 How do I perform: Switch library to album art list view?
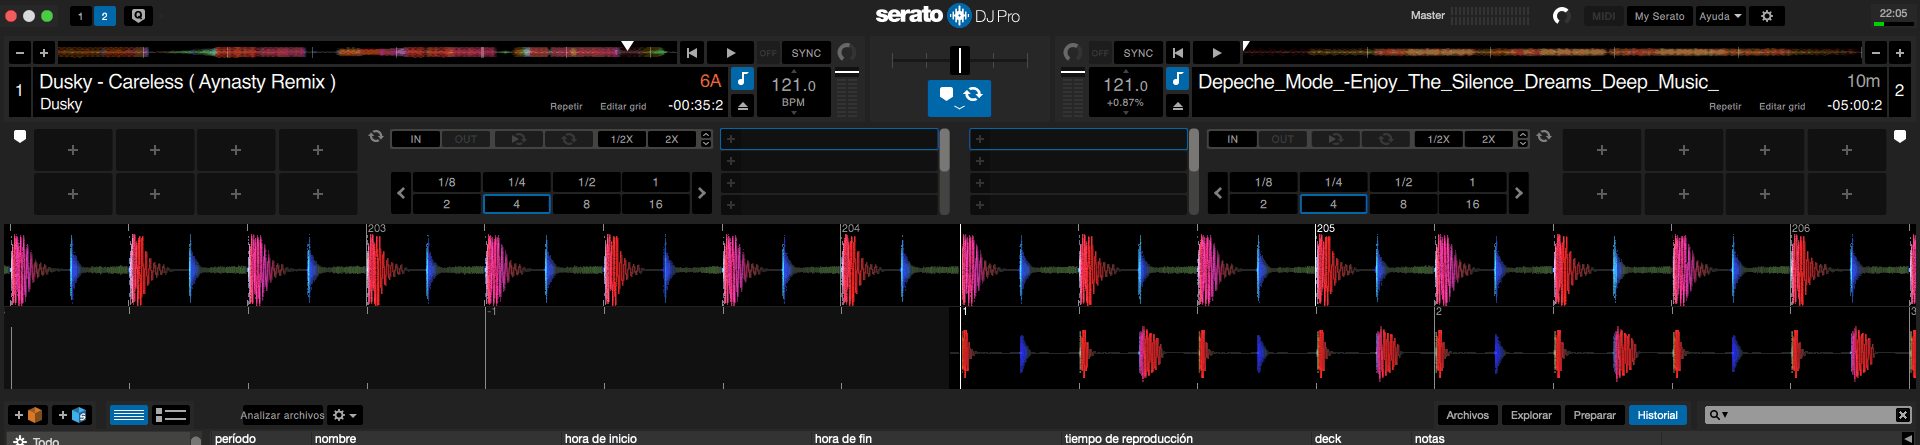tap(171, 415)
